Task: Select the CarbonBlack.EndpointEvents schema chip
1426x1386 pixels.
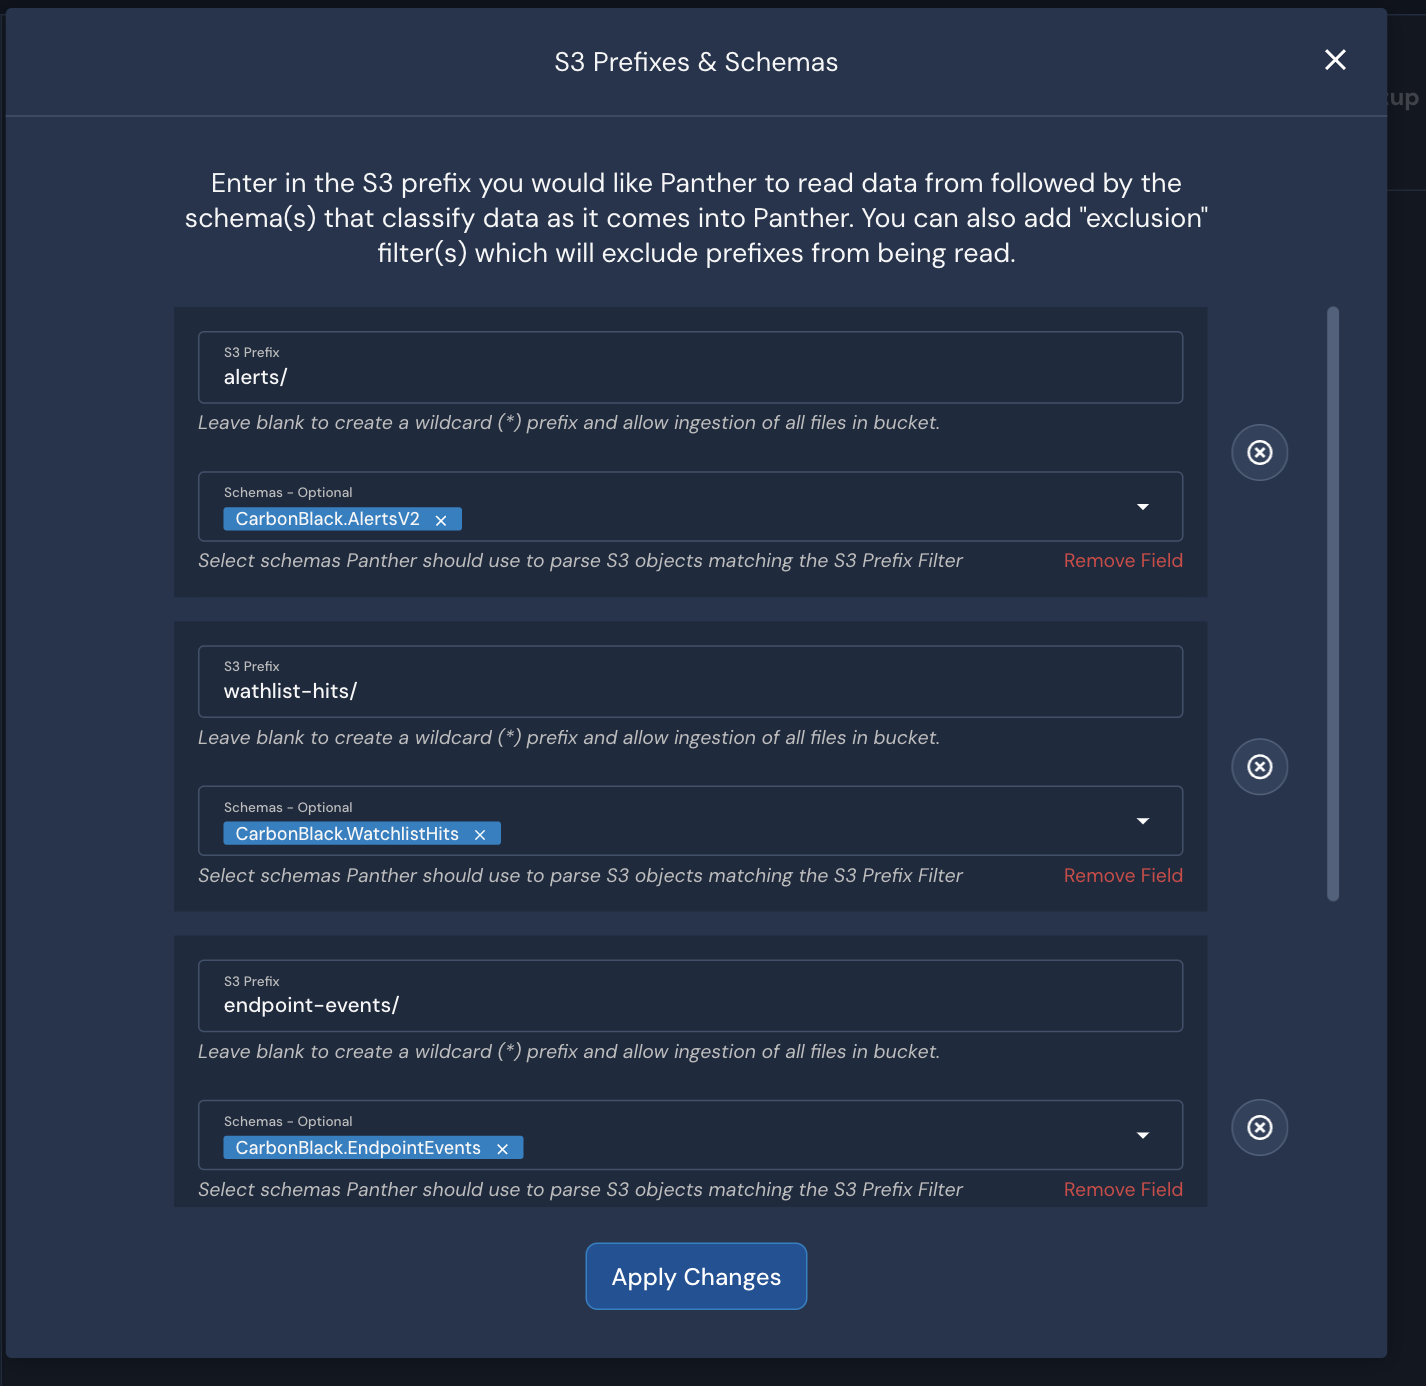Action: [357, 1148]
